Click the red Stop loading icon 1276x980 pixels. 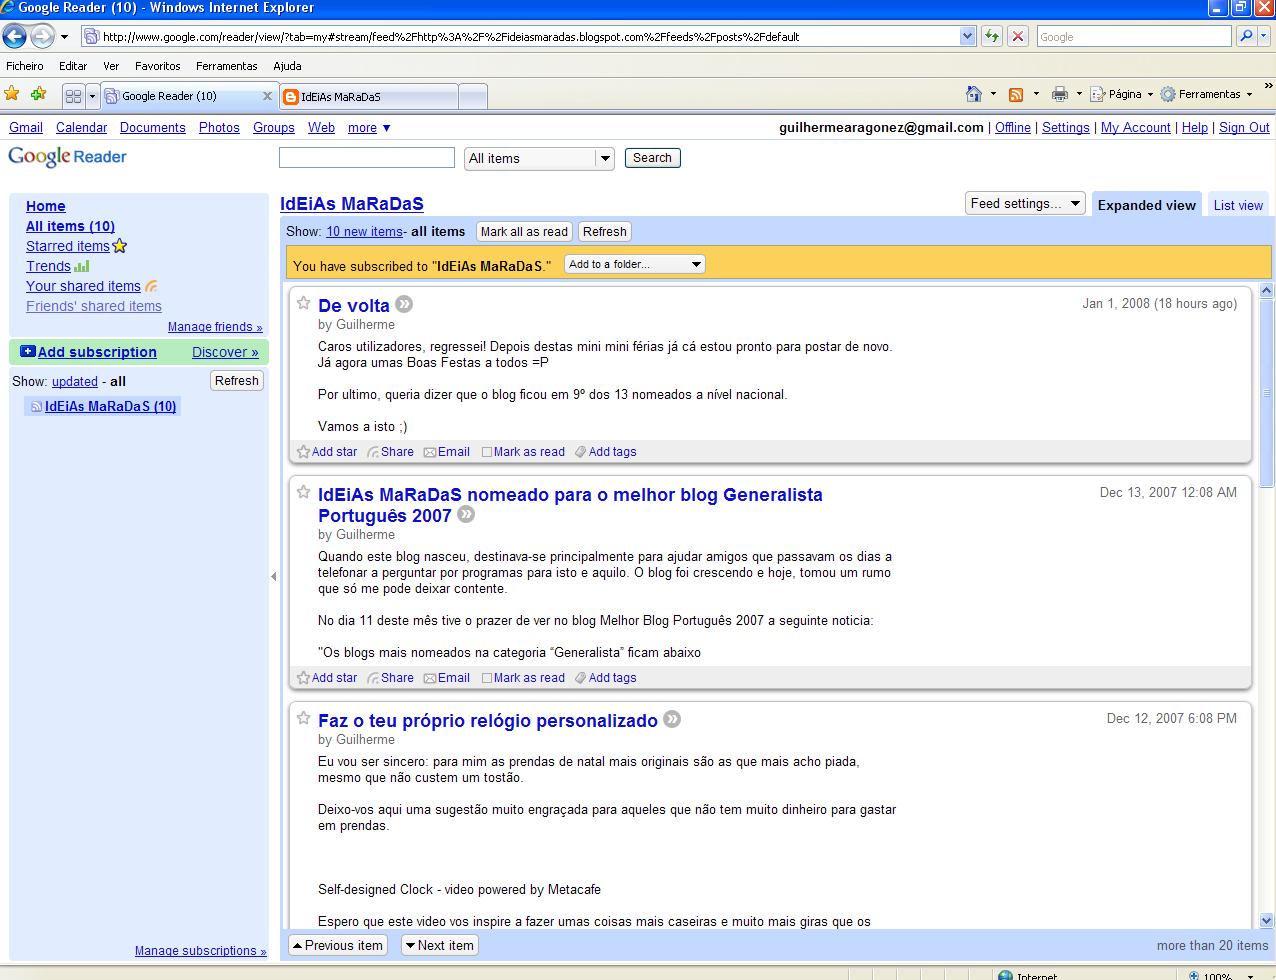pyautogui.click(x=1017, y=36)
